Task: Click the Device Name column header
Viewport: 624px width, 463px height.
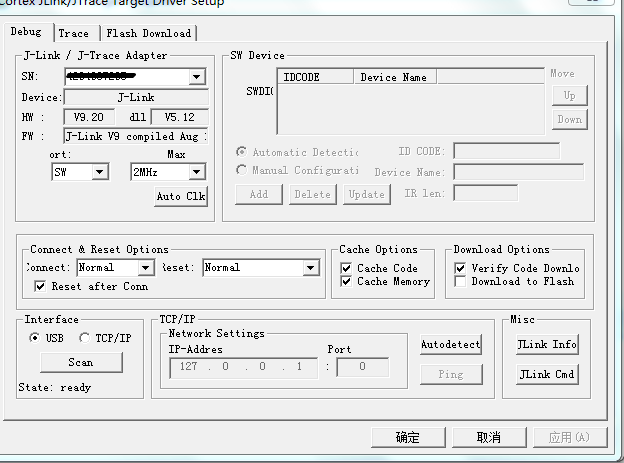Action: [x=395, y=77]
